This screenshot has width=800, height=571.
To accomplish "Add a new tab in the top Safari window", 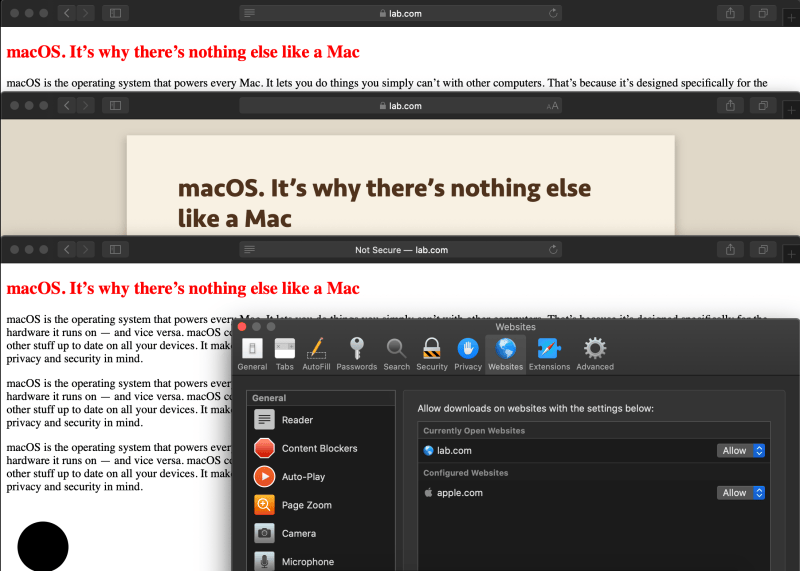I will 791,18.
